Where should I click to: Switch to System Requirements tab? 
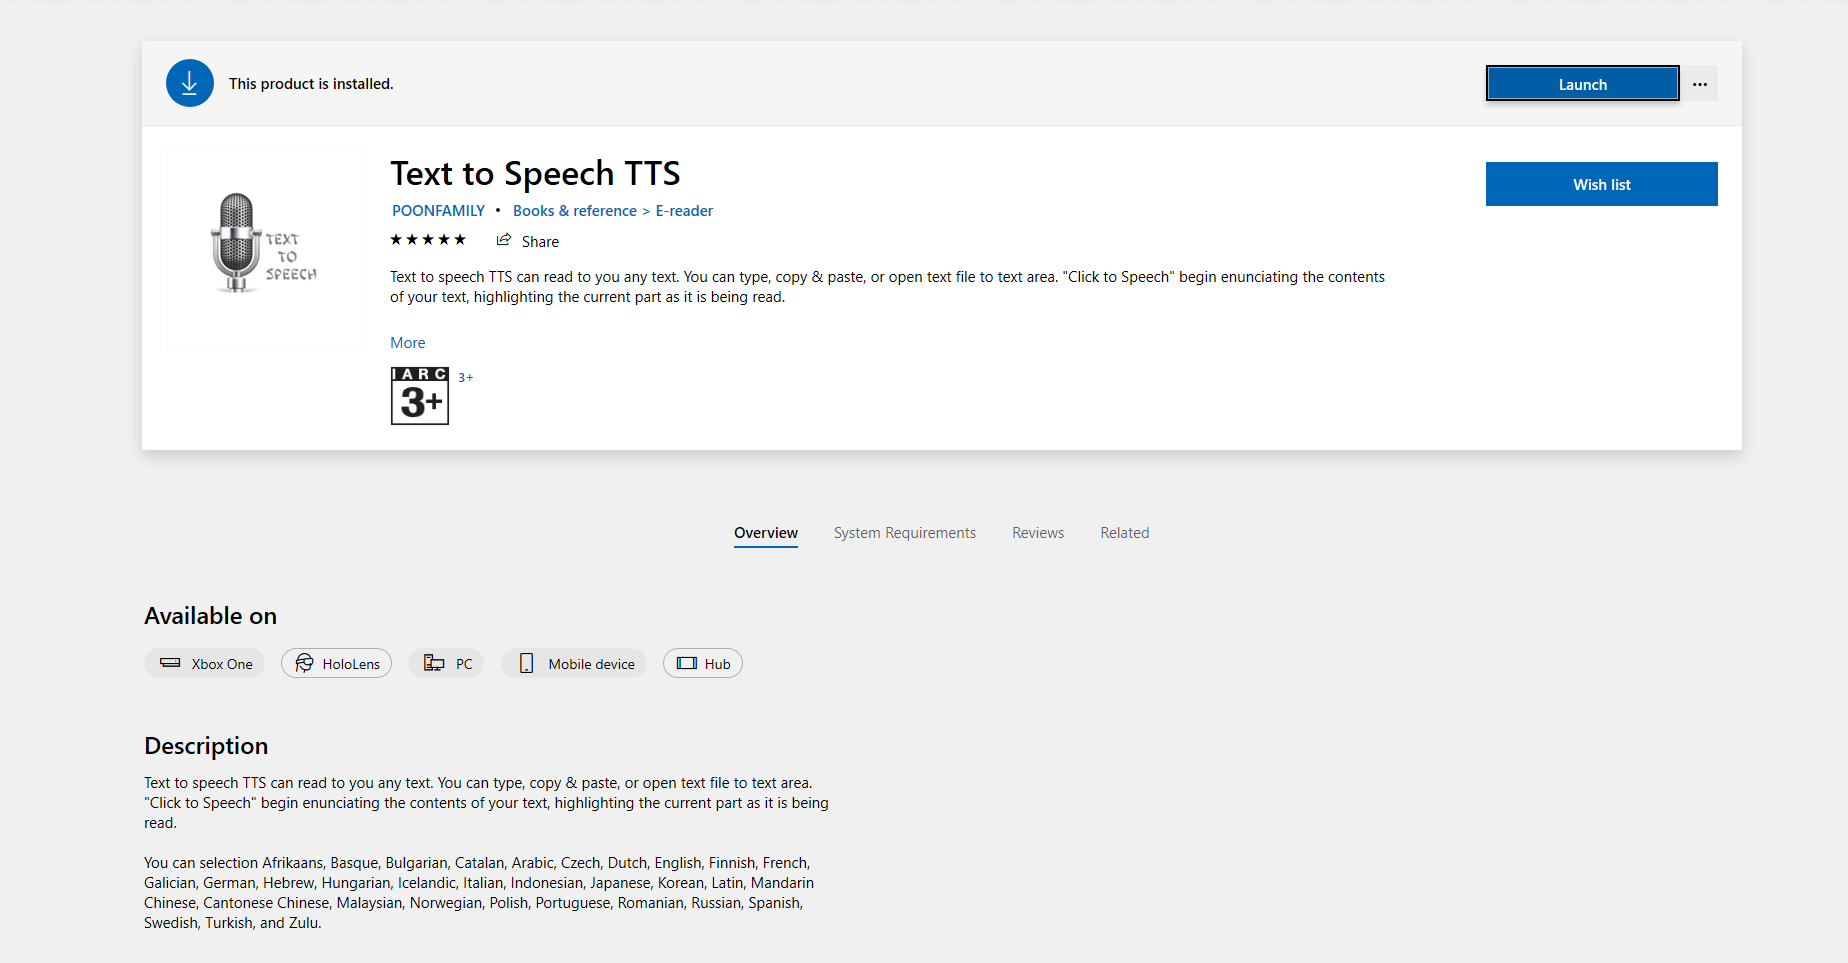(x=905, y=533)
